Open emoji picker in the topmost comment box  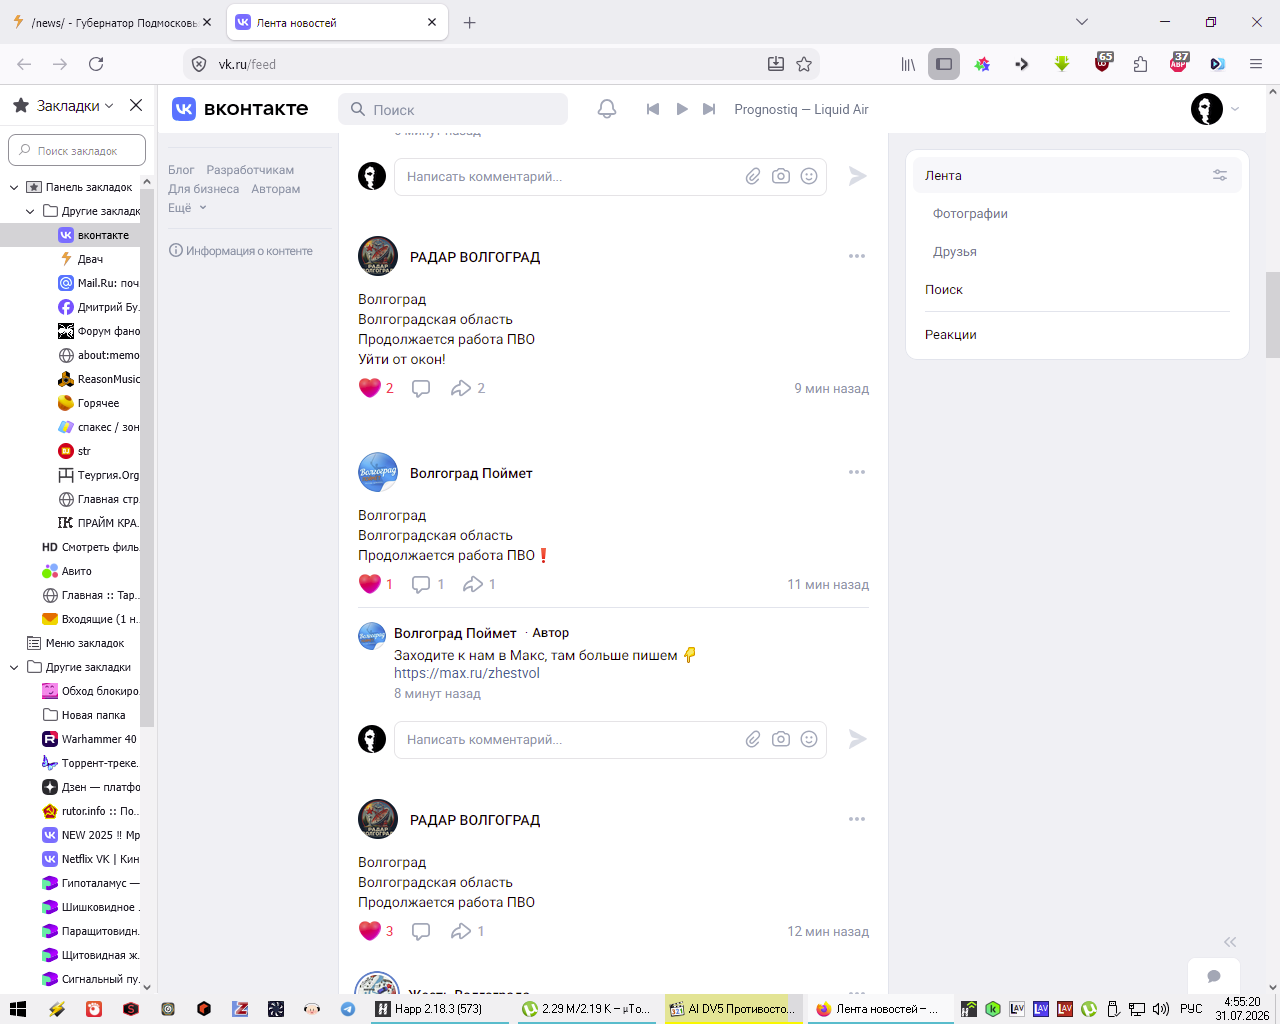809,176
